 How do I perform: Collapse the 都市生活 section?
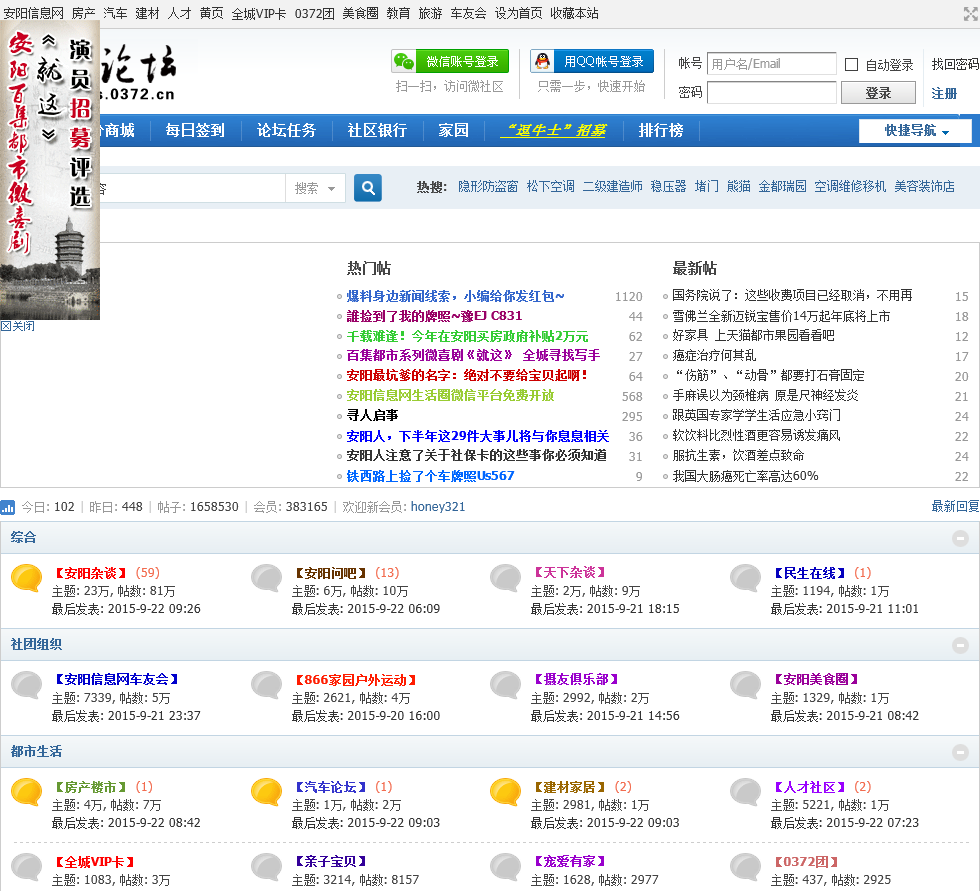(961, 752)
